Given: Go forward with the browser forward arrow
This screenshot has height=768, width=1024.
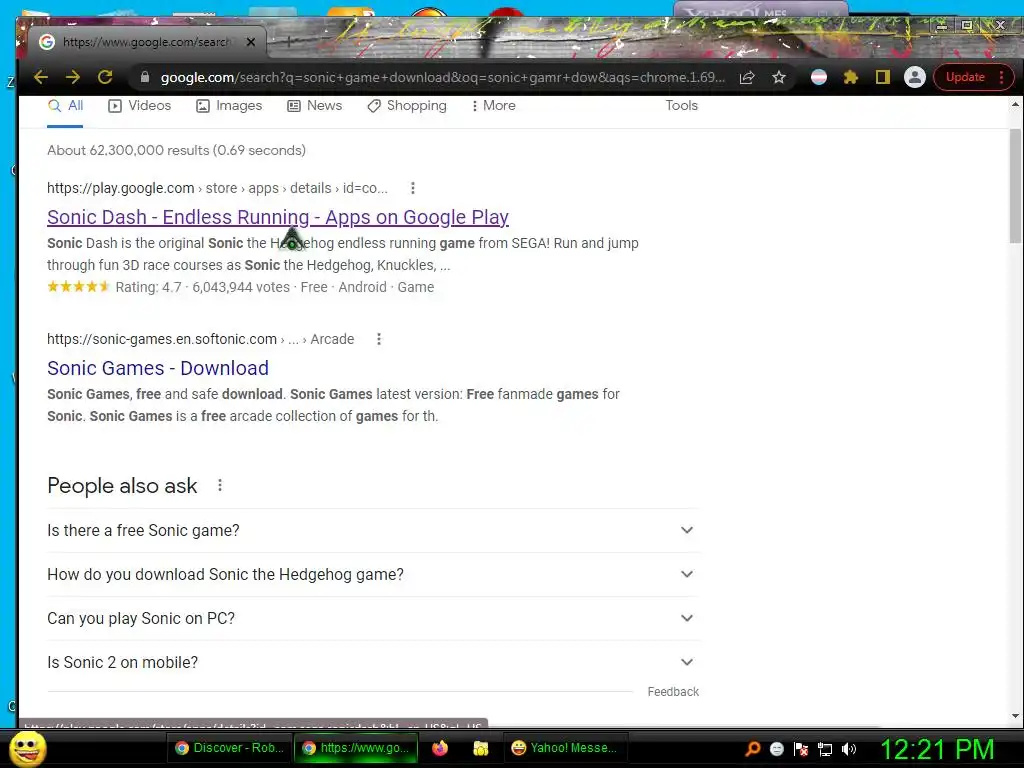Looking at the screenshot, I should [x=72, y=77].
